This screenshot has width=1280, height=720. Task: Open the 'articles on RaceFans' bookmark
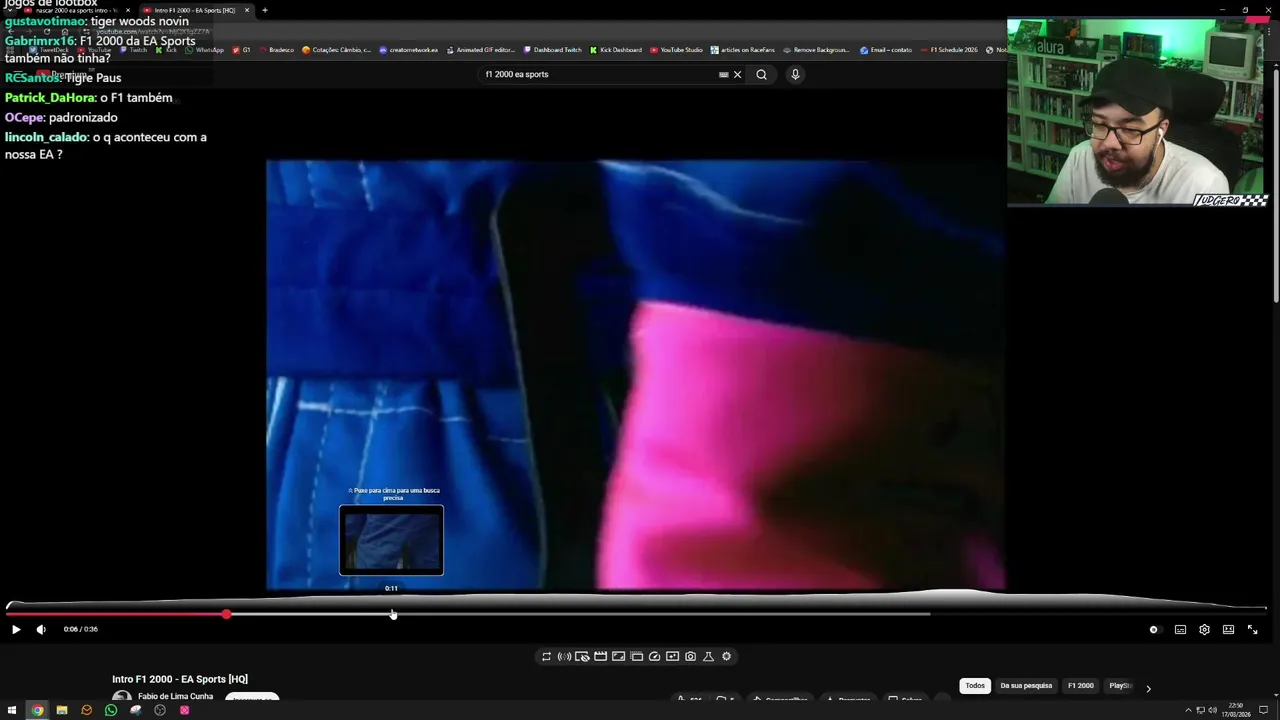tap(742, 50)
